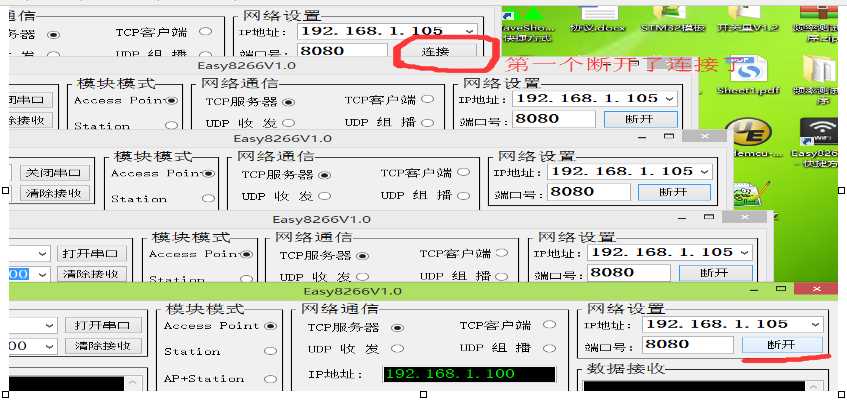847x401 pixels.
Task: Click 清除接收 below the 关闭串口 button
Action: point(53,192)
